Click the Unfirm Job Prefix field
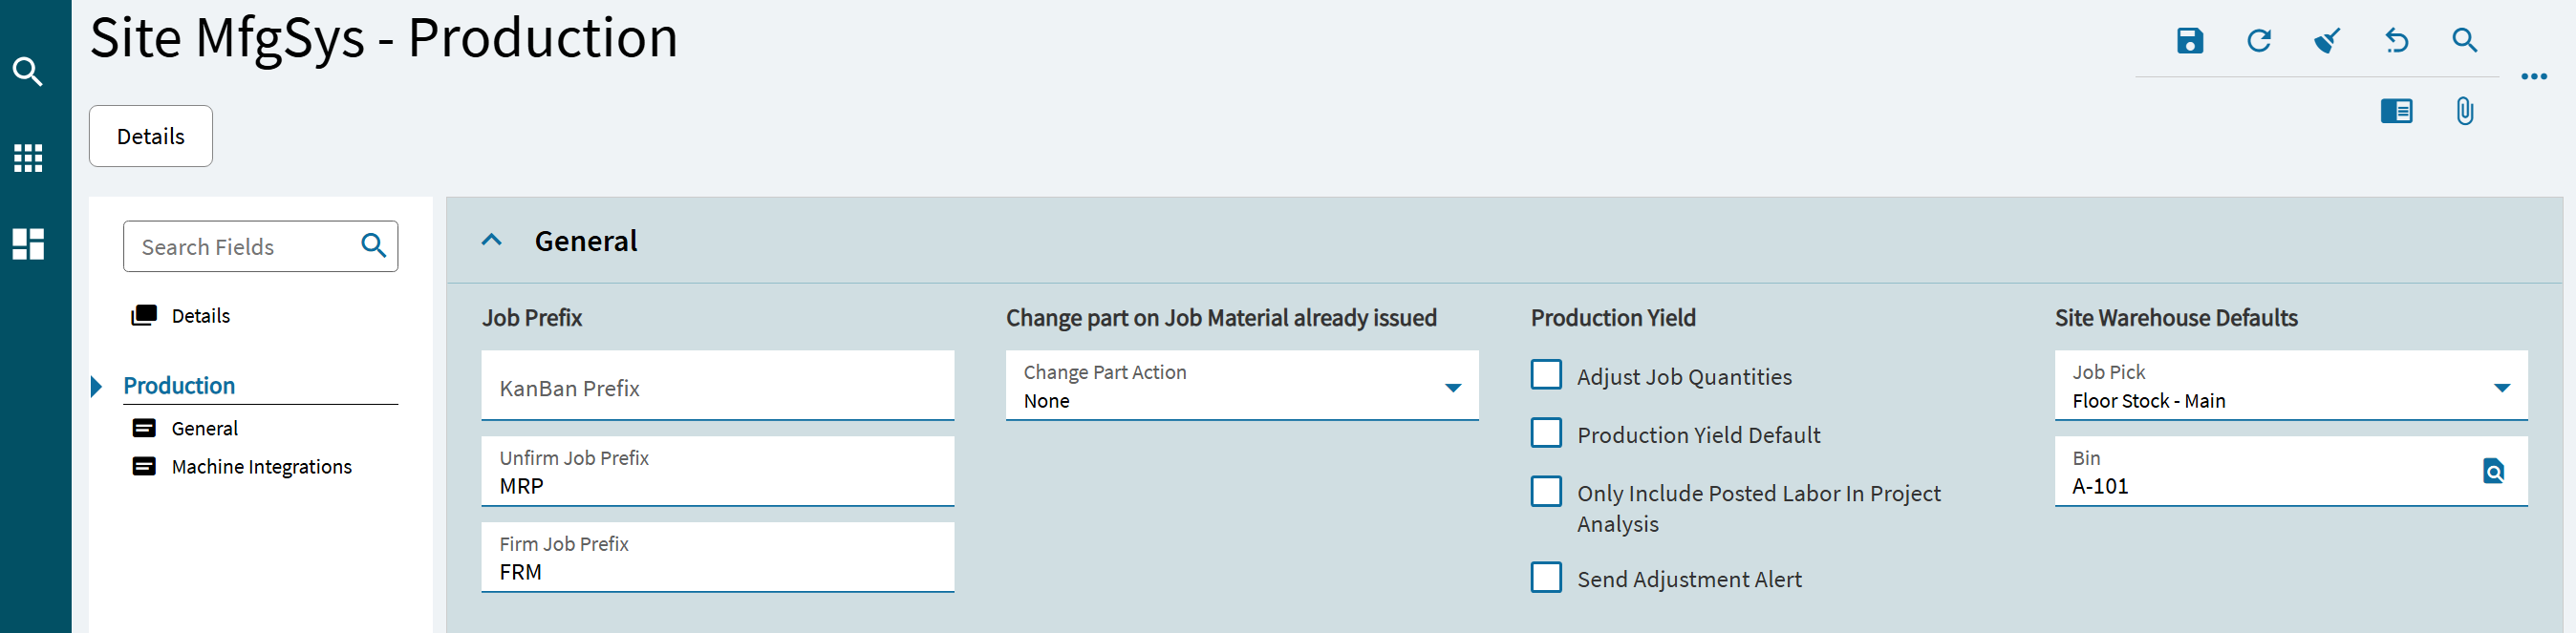Image resolution: width=2576 pixels, height=633 pixels. pos(718,472)
